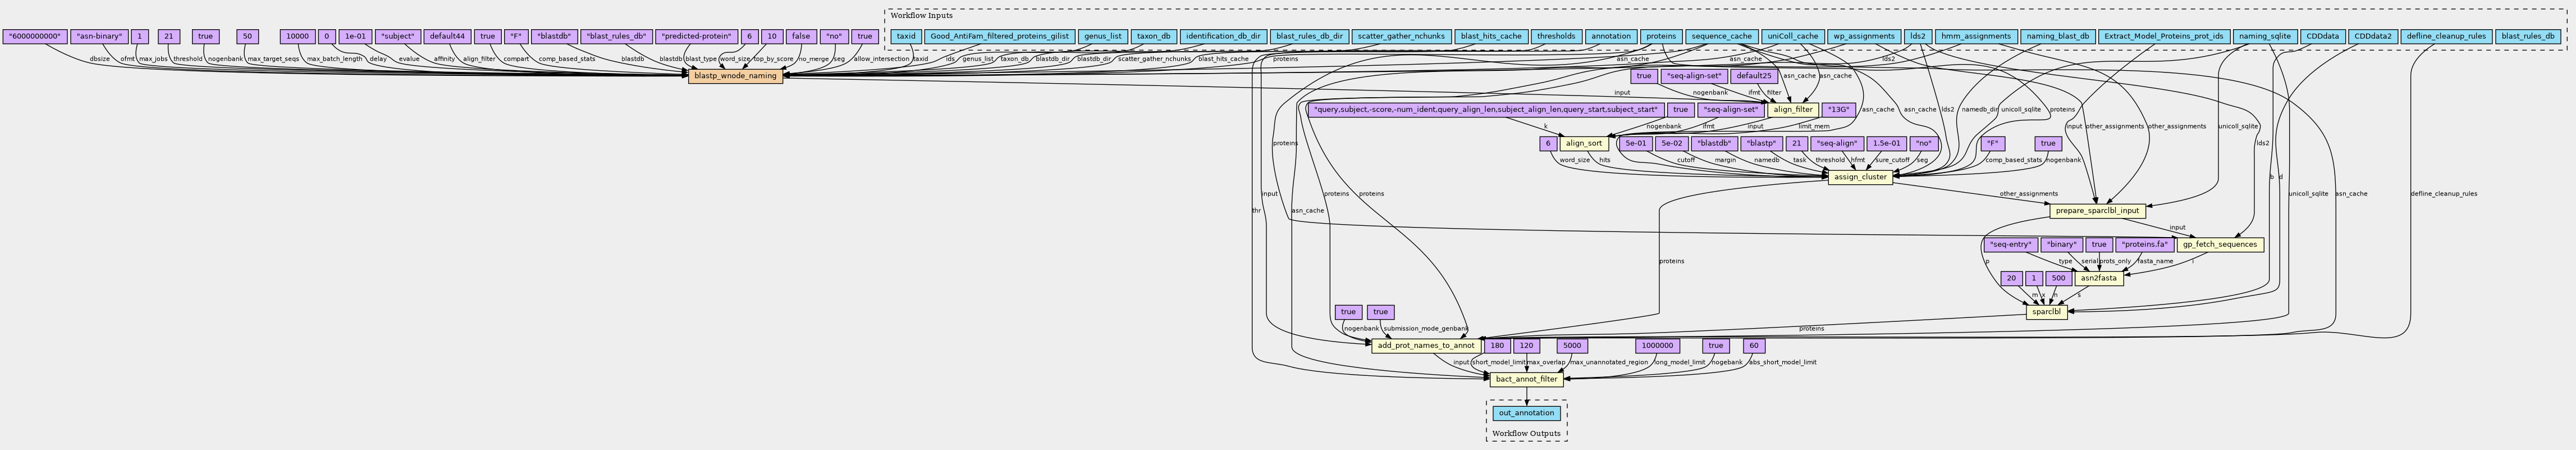
Task: Select the wp_assignments input node
Action: [1864, 36]
